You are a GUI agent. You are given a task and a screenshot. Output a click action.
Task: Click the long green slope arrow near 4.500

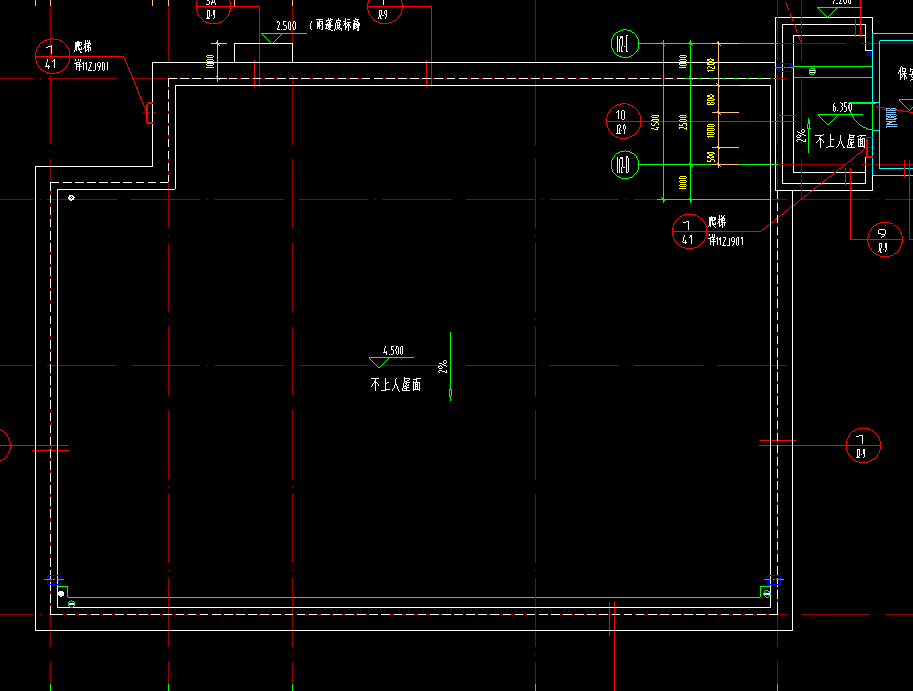(x=451, y=366)
